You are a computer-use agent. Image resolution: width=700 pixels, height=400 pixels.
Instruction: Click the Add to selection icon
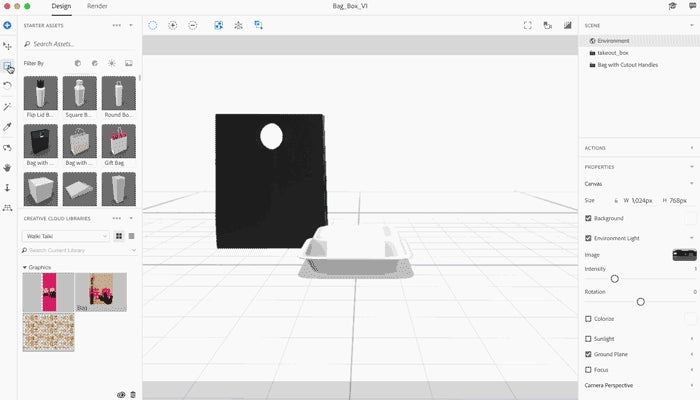pyautogui.click(x=172, y=25)
